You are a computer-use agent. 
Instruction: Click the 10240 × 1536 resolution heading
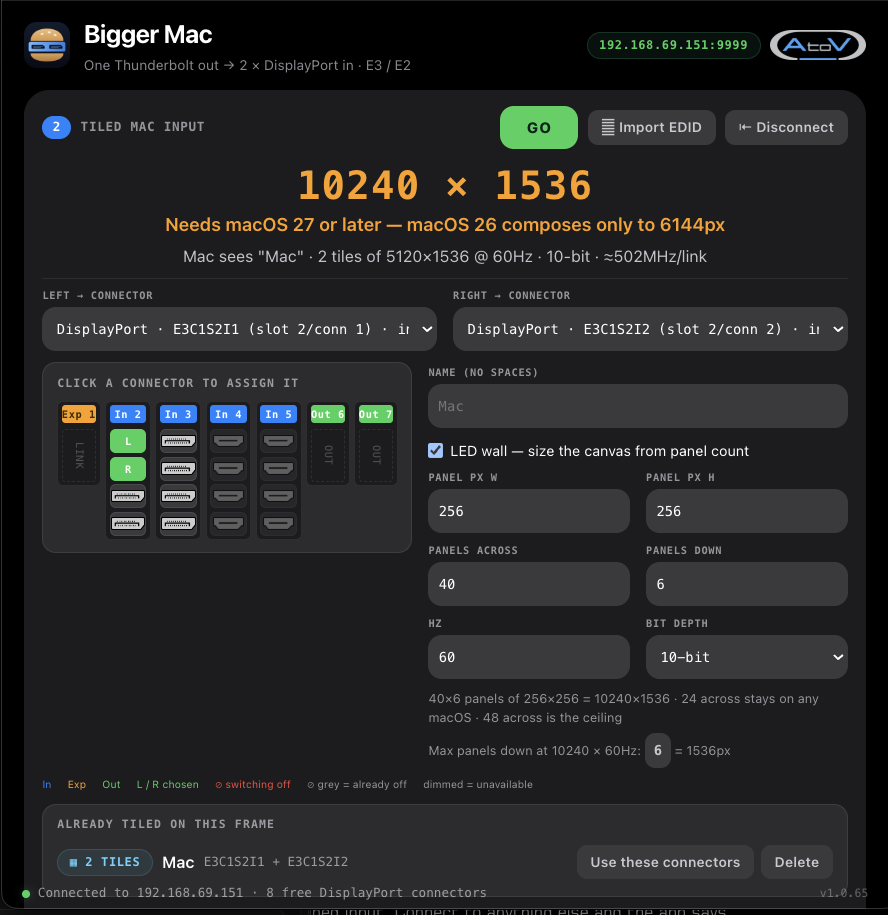[x=445, y=186]
